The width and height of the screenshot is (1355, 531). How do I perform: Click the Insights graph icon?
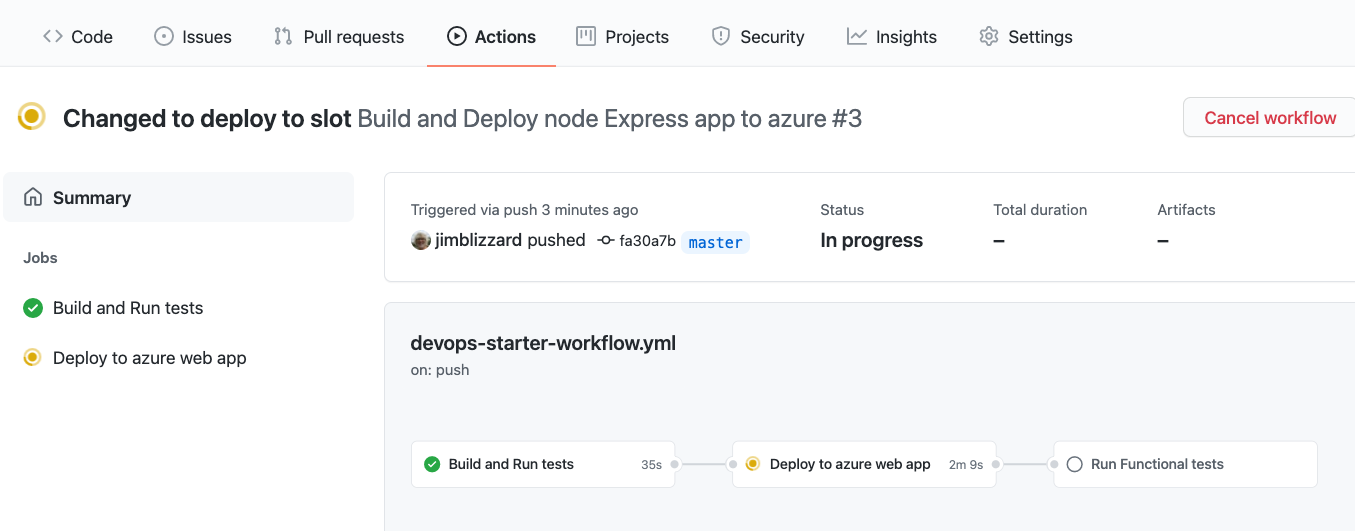coord(856,37)
